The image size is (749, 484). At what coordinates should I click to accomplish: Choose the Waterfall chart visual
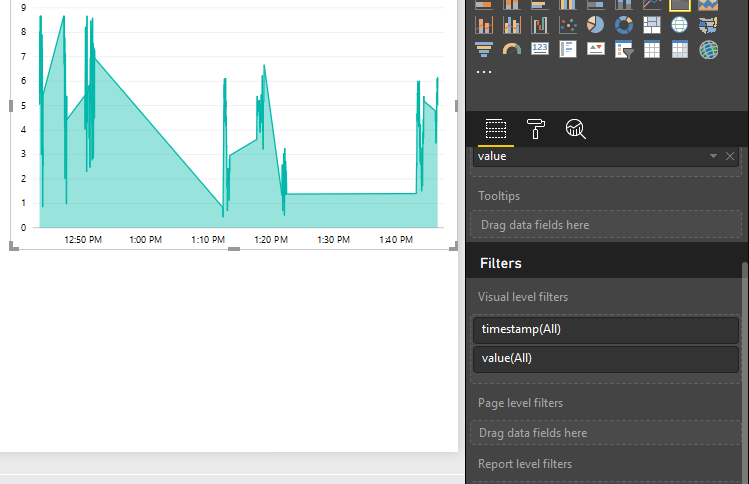[x=540, y=25]
